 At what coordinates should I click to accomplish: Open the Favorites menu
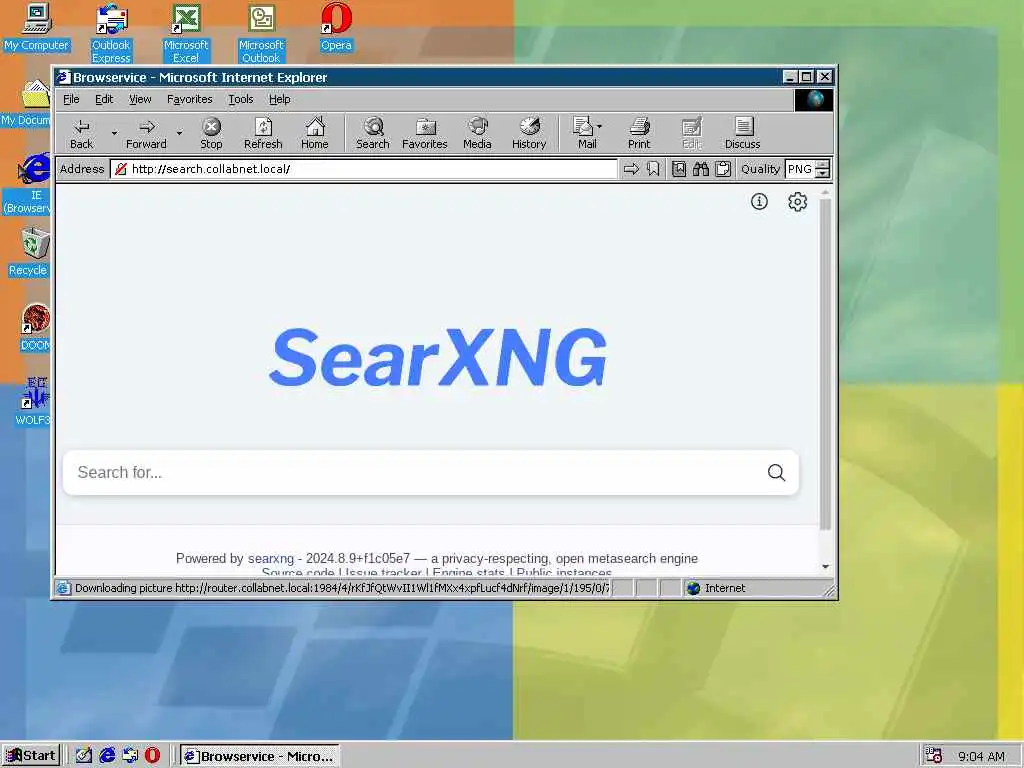pos(189,99)
